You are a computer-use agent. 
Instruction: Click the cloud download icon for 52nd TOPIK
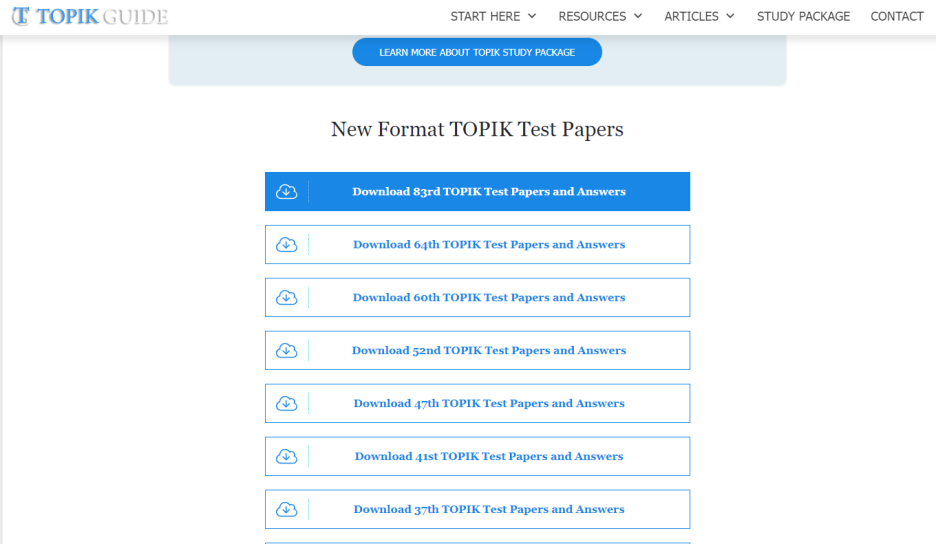[287, 351]
